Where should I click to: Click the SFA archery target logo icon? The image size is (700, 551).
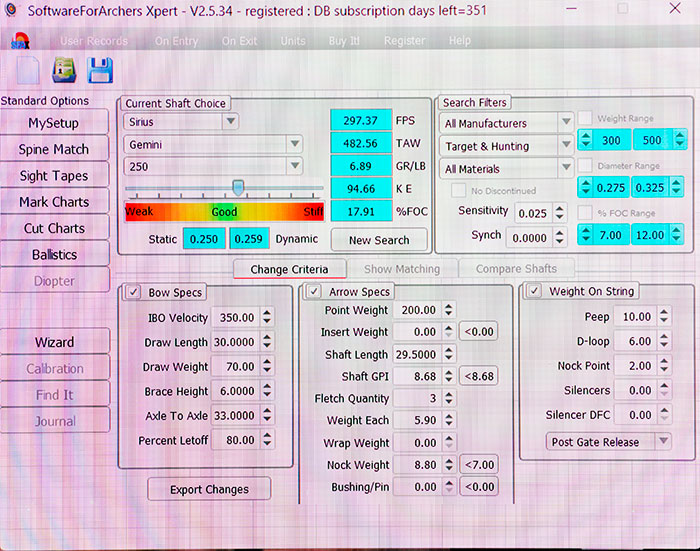tap(19, 42)
